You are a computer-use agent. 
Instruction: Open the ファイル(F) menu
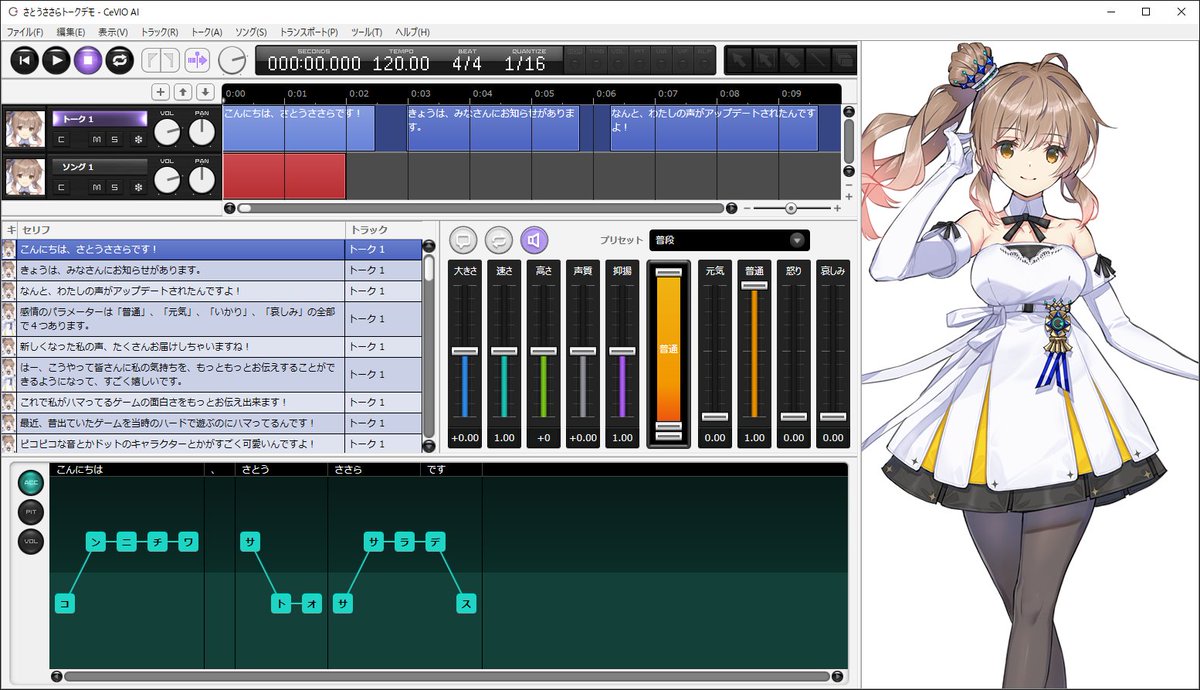coord(25,32)
